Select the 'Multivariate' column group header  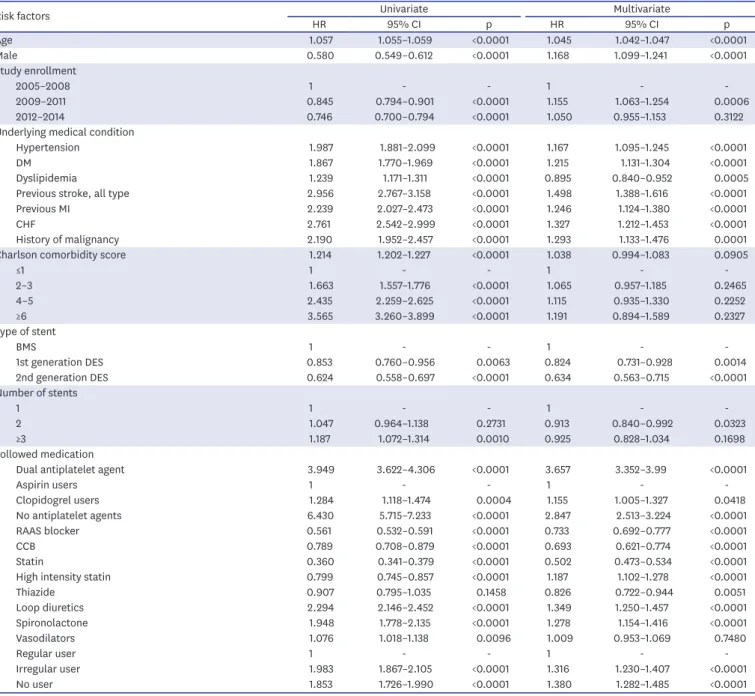coord(641,9)
